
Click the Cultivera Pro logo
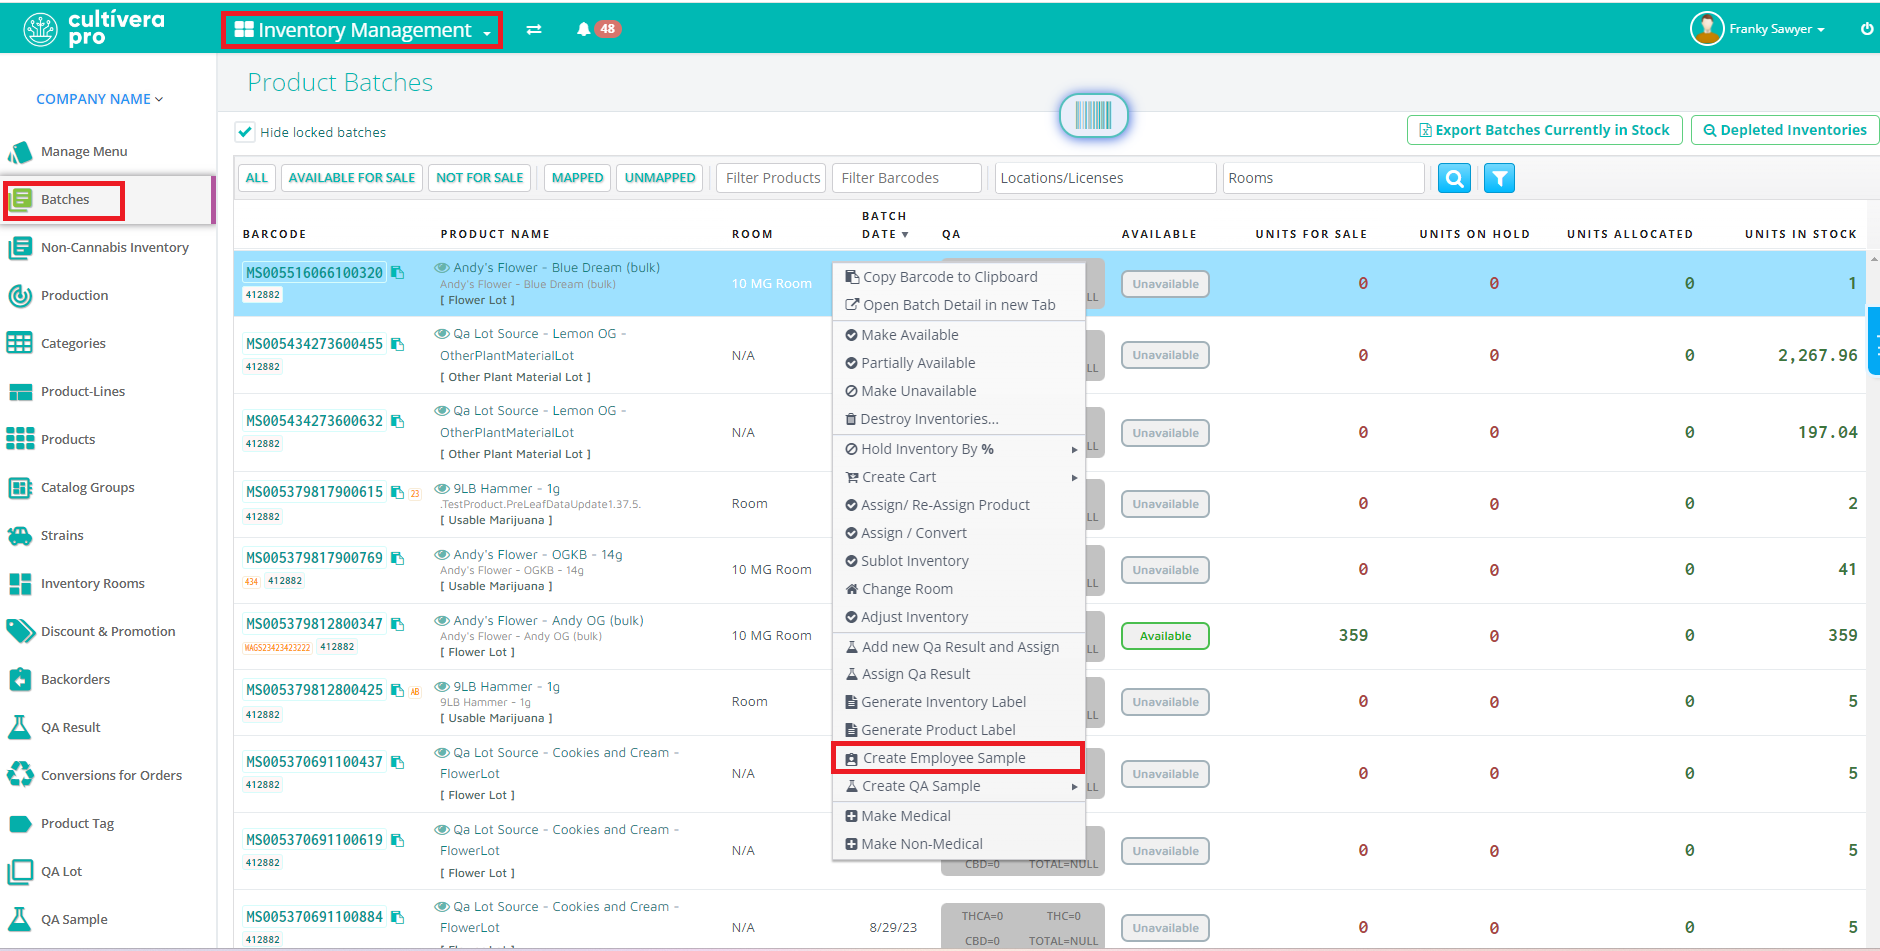point(94,29)
